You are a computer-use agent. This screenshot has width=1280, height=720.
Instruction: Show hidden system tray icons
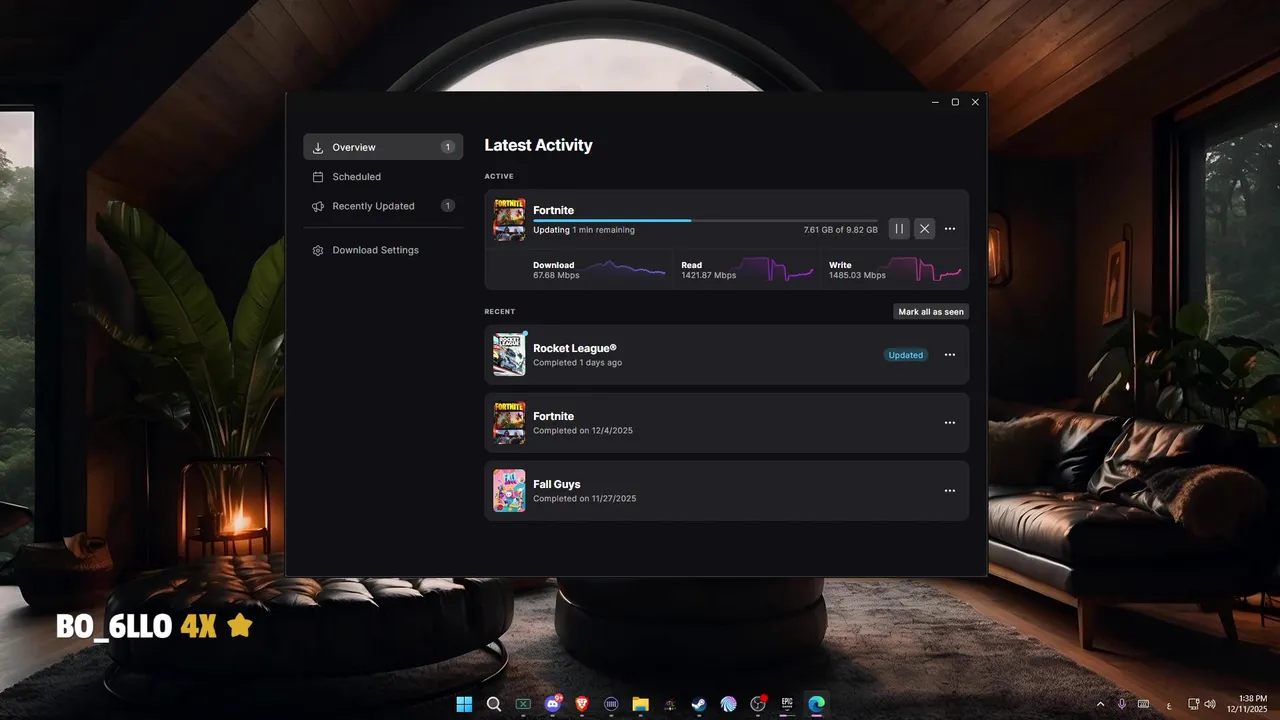pyautogui.click(x=1101, y=704)
